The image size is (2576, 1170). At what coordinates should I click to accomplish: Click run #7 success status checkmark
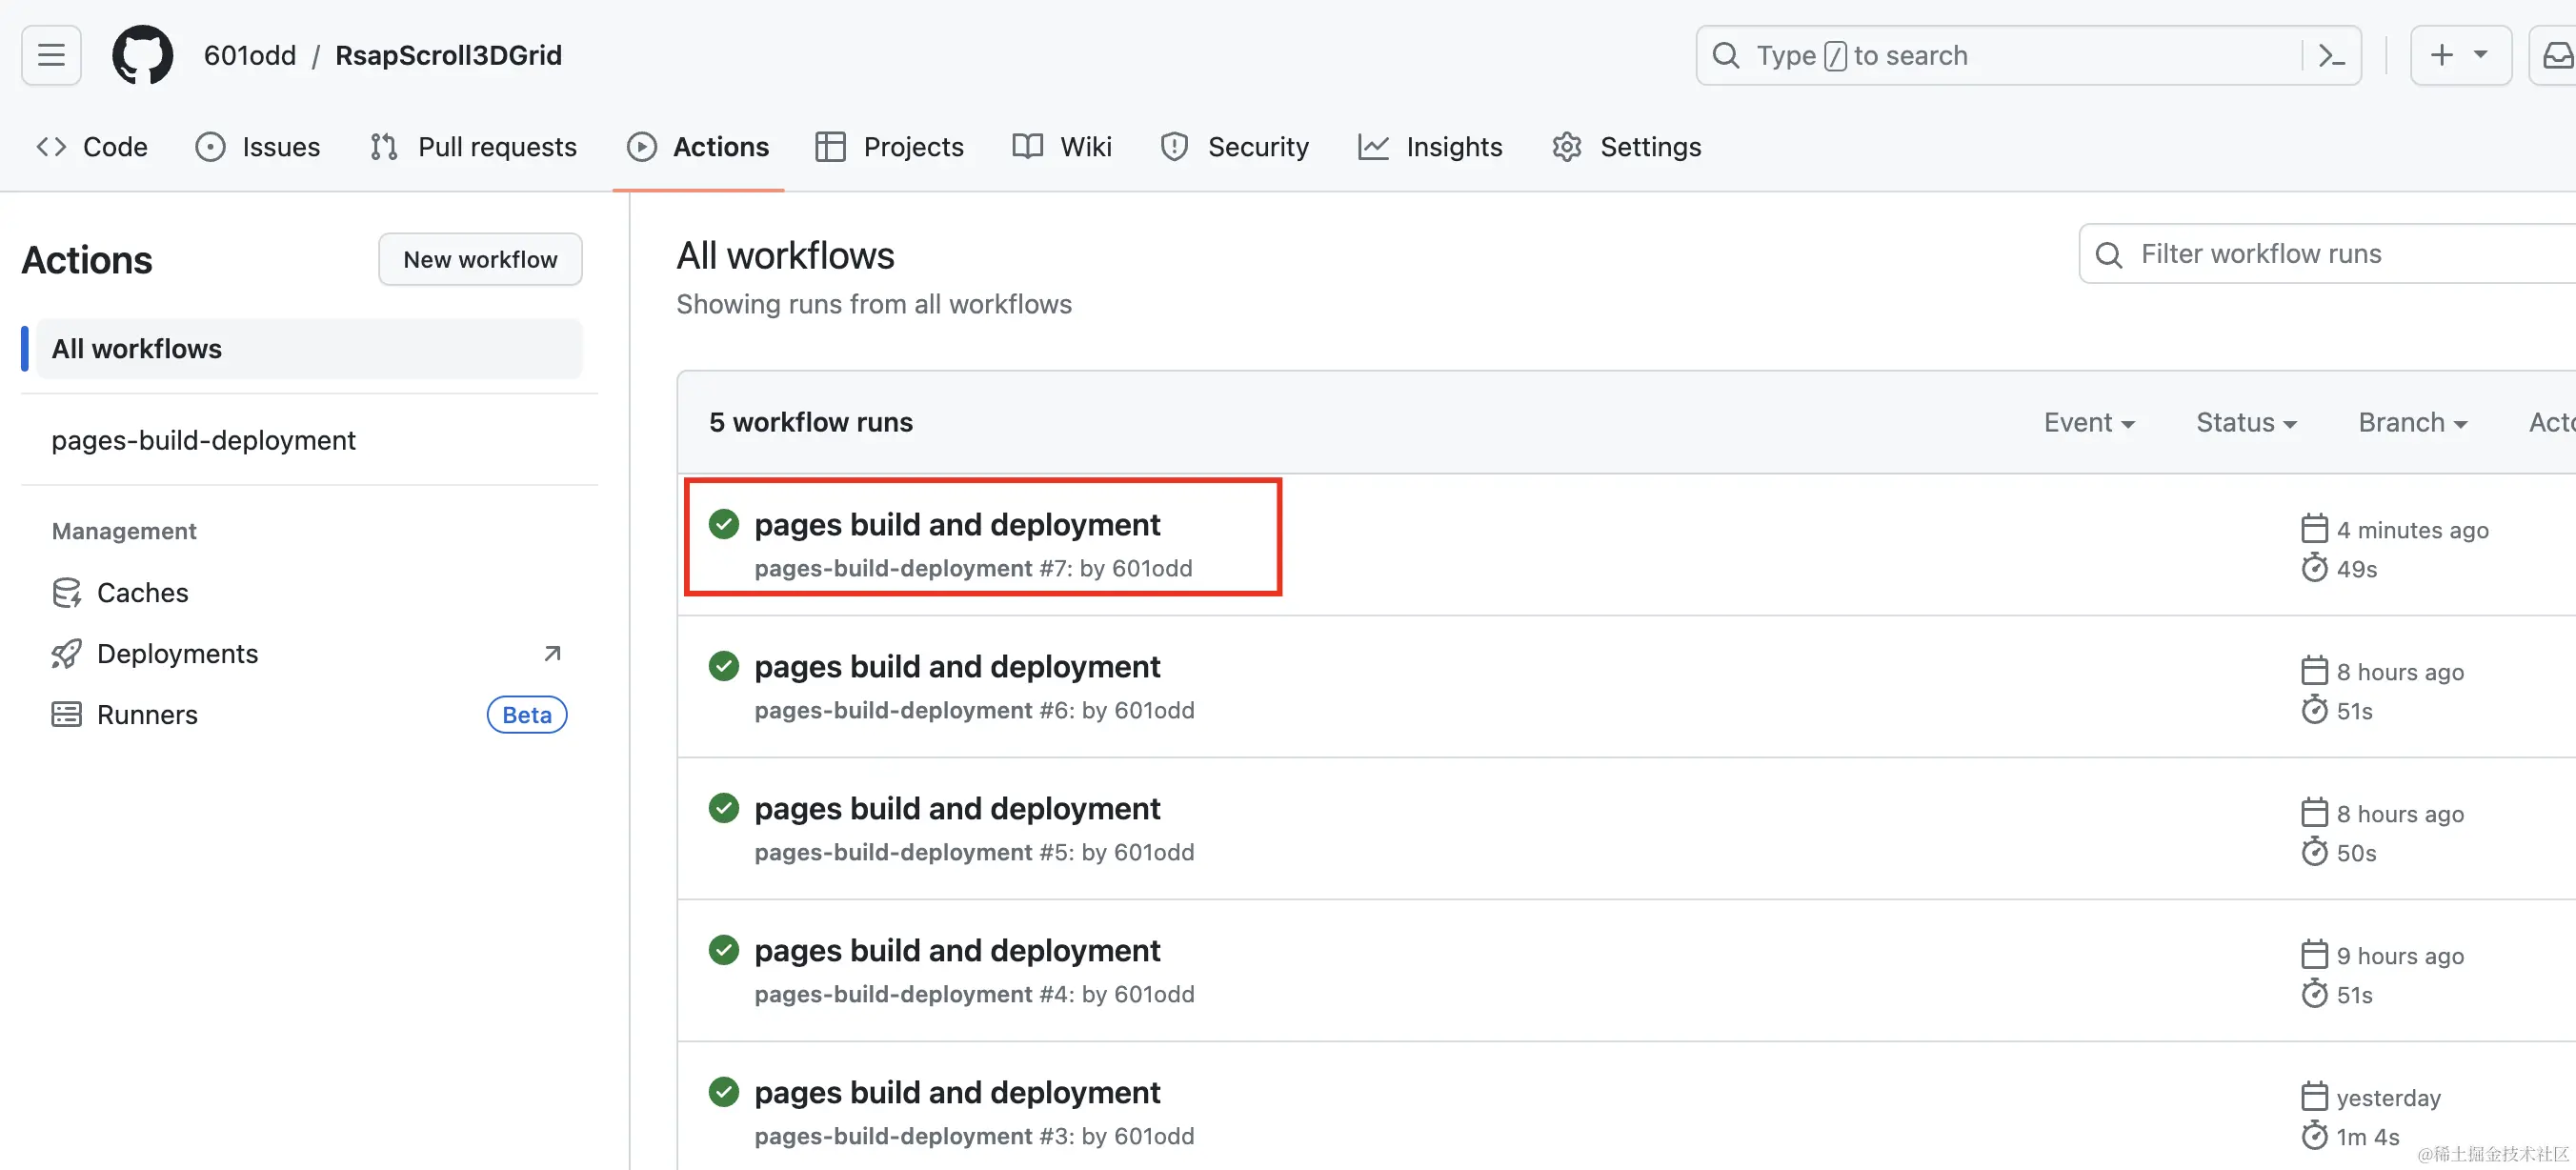point(723,524)
